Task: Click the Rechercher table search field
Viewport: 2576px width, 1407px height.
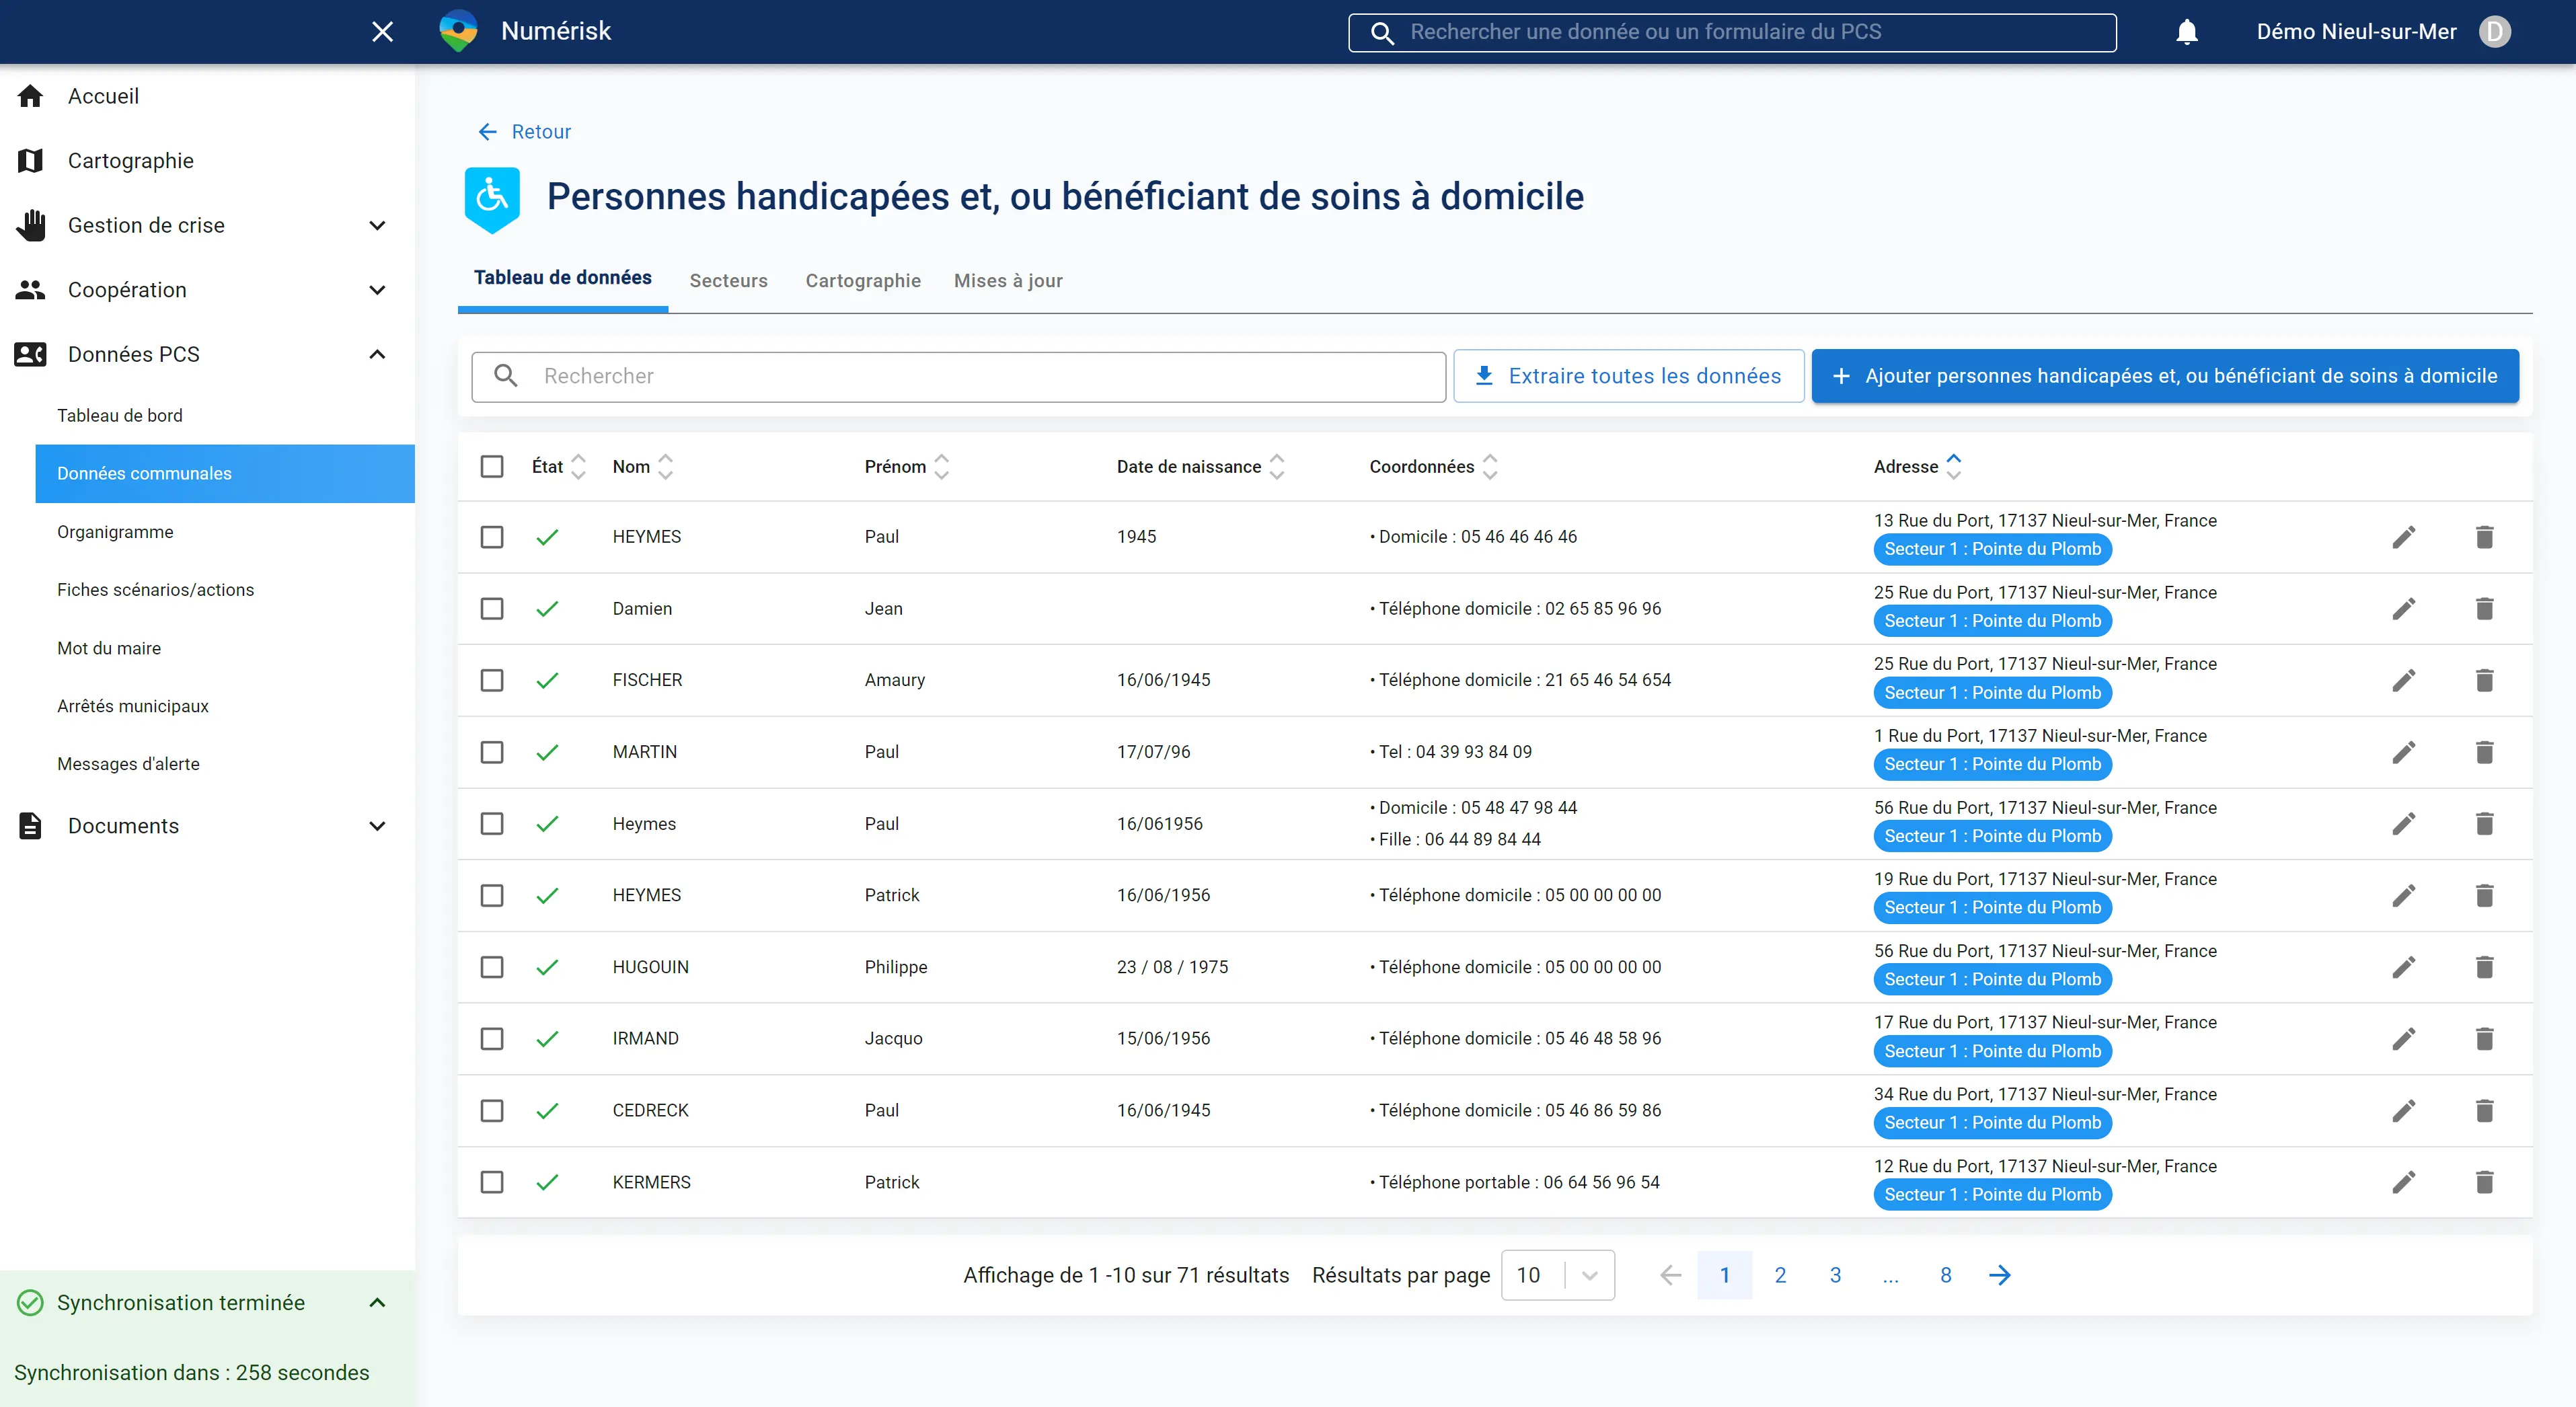Action: point(958,376)
